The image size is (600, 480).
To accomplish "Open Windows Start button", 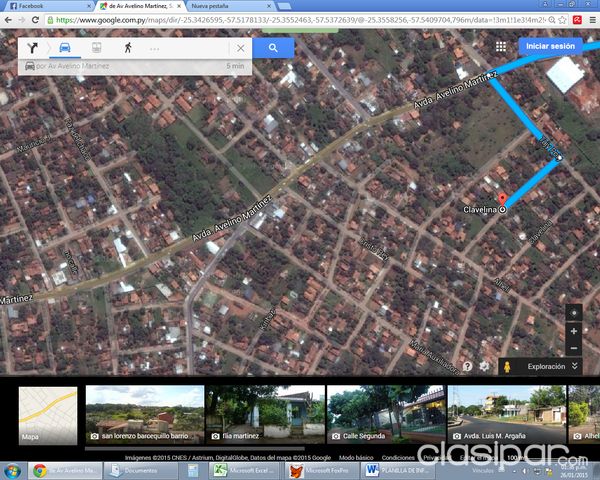I will point(12,470).
